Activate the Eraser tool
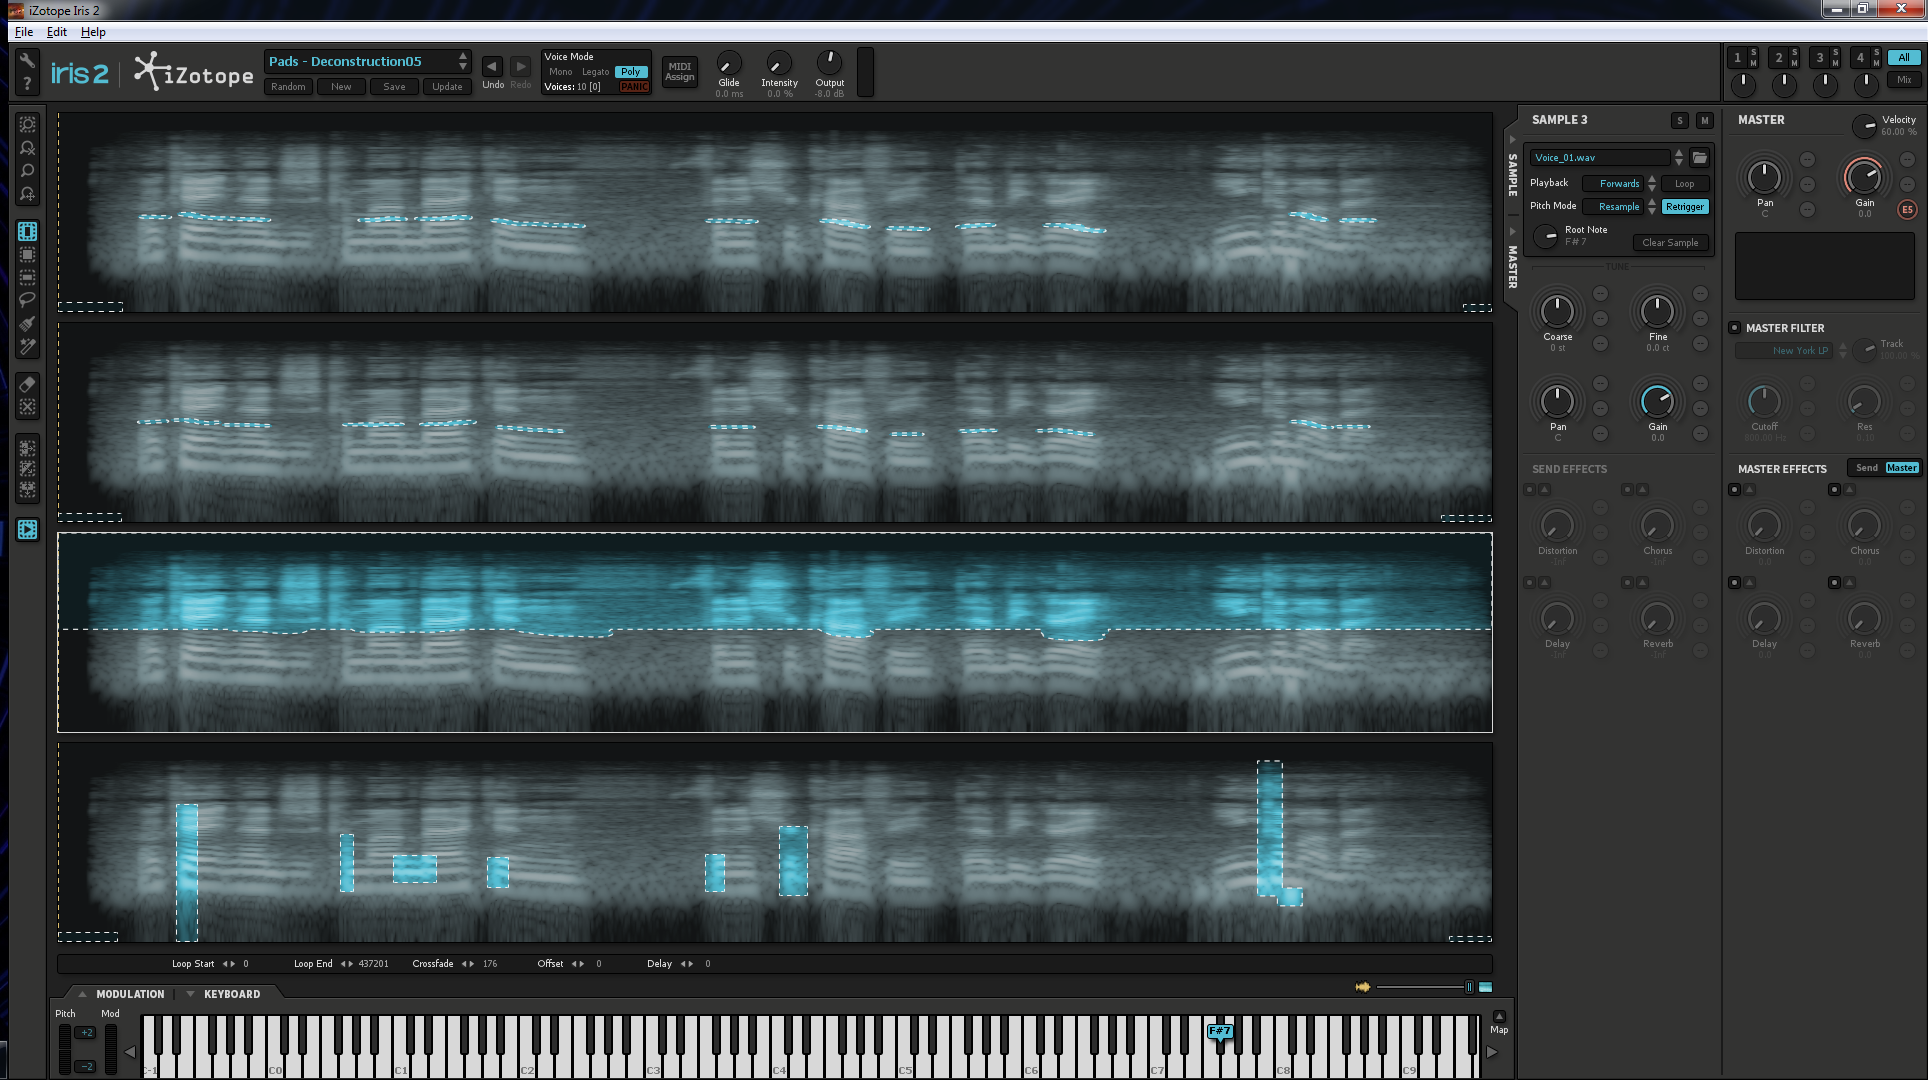The width and height of the screenshot is (1928, 1080). 28,385
